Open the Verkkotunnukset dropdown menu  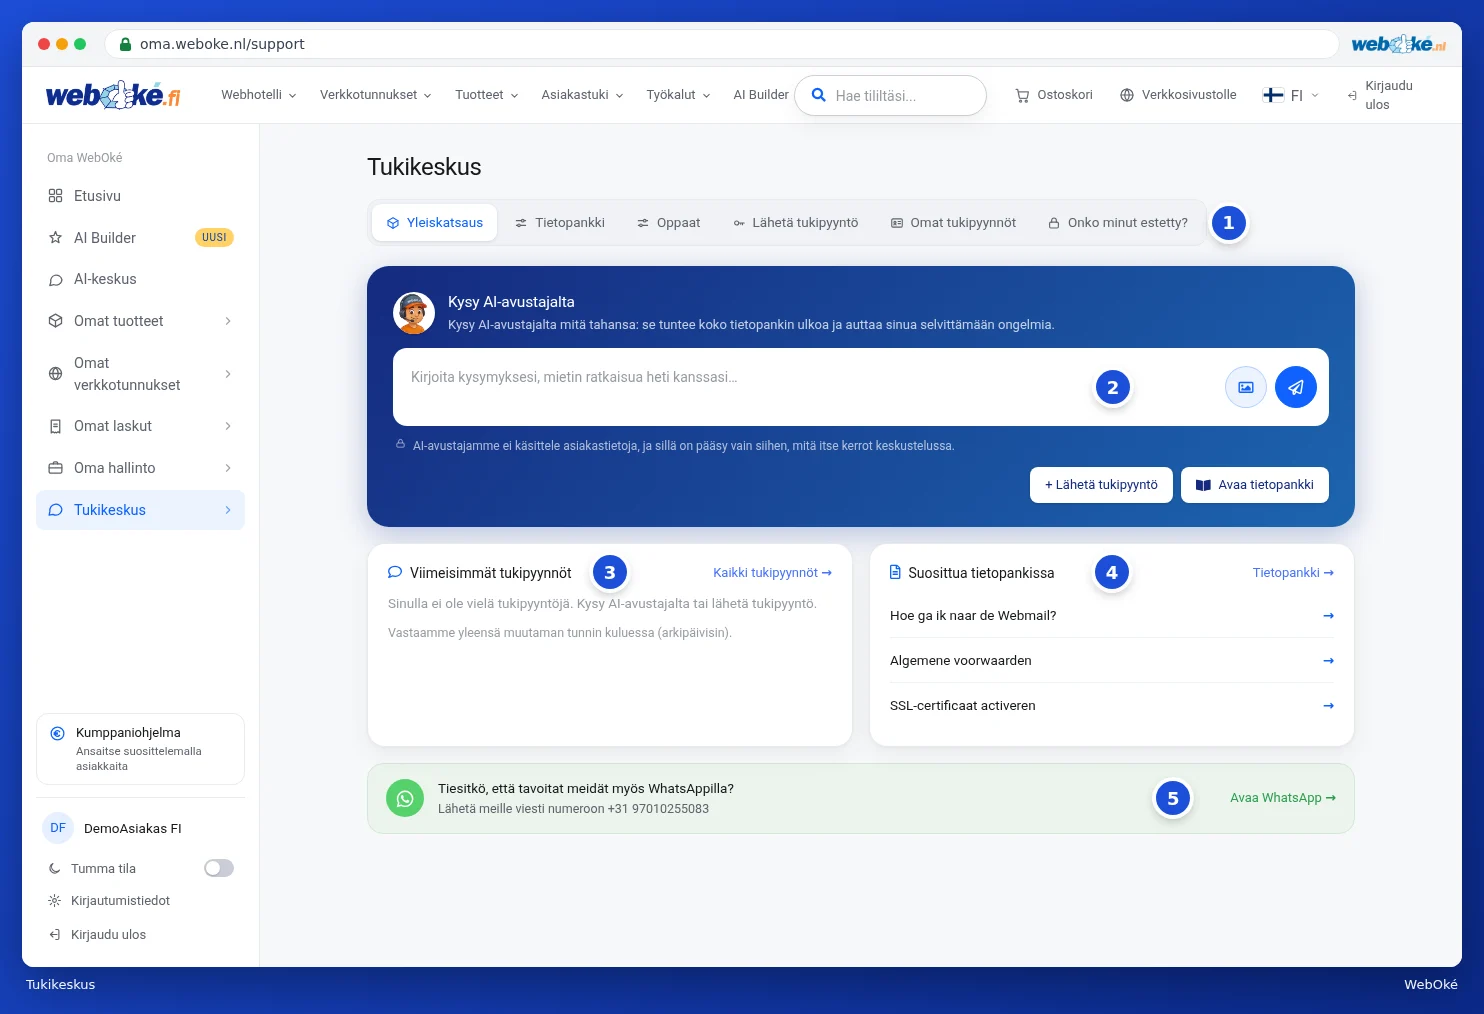point(376,95)
